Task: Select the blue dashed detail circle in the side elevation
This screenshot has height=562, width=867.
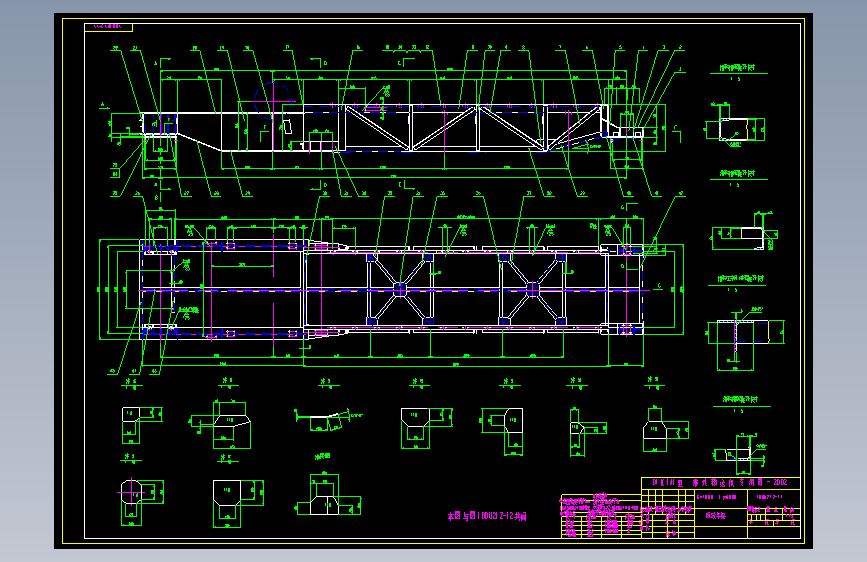Action: coord(273,101)
